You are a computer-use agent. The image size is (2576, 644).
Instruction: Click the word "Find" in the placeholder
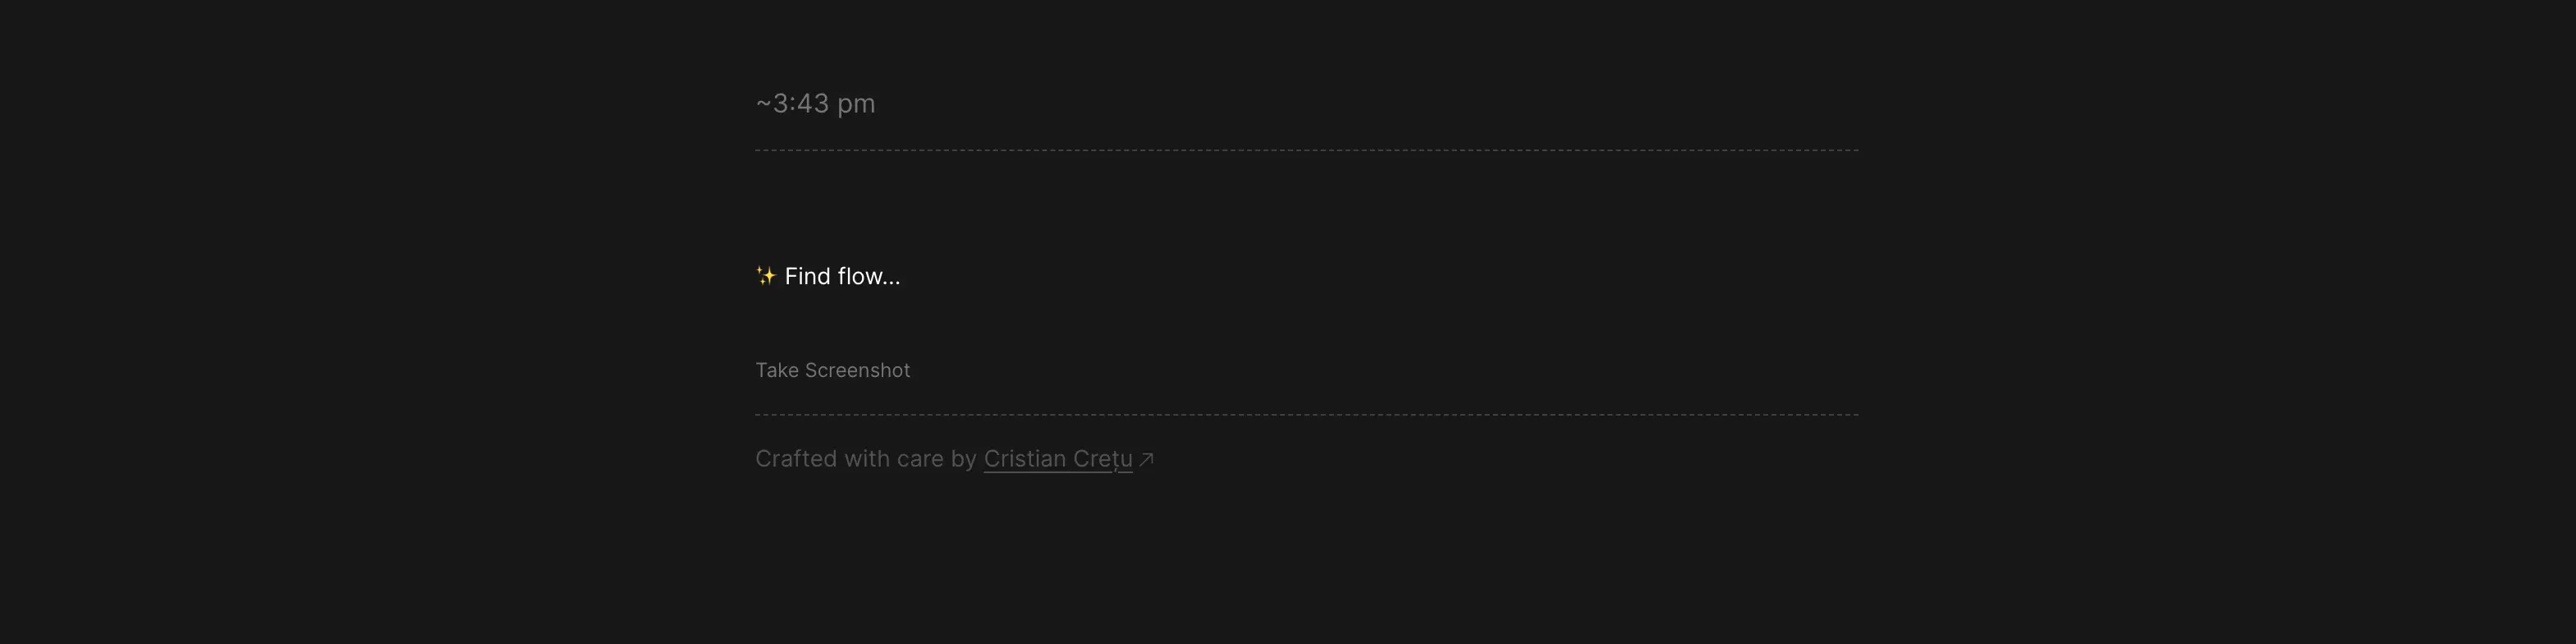pyautogui.click(x=807, y=276)
